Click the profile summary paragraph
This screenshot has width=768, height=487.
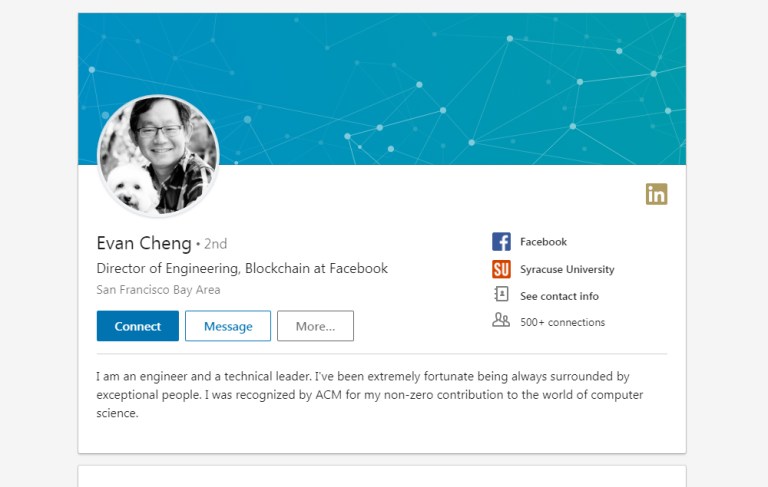click(x=370, y=394)
